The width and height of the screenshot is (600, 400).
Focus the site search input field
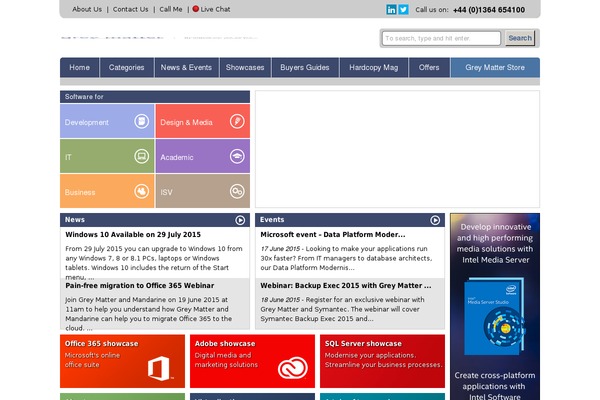441,38
